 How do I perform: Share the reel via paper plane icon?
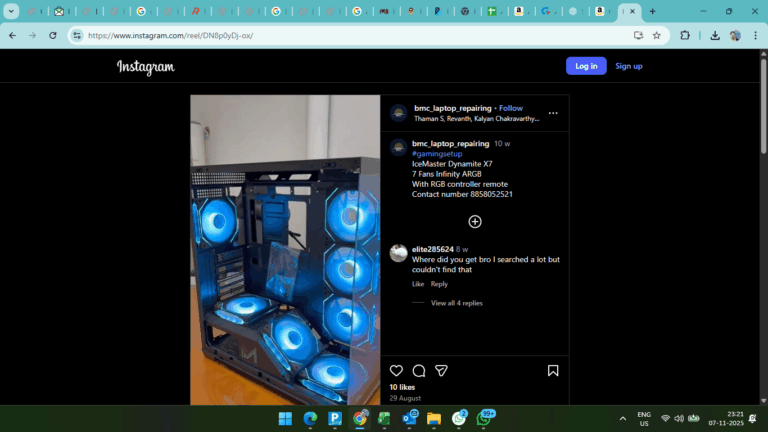(x=441, y=371)
